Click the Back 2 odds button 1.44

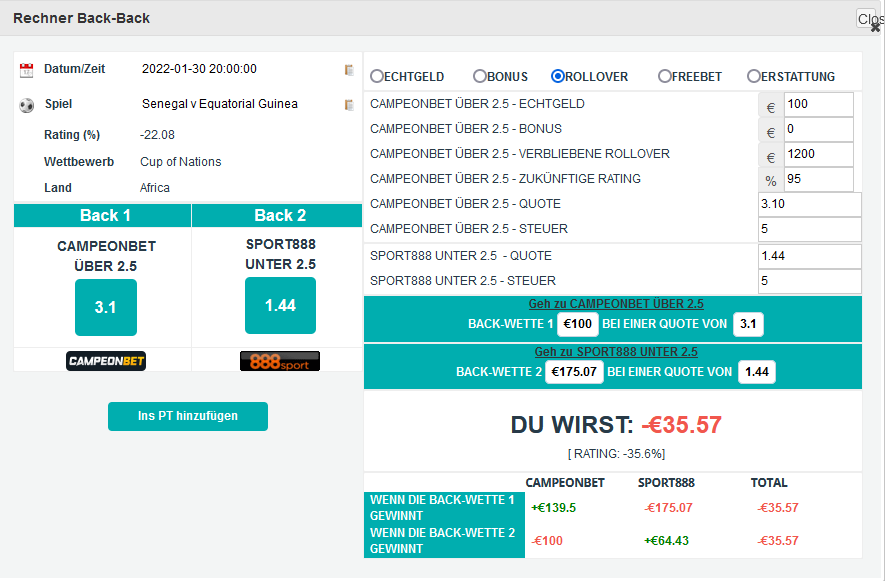point(281,305)
